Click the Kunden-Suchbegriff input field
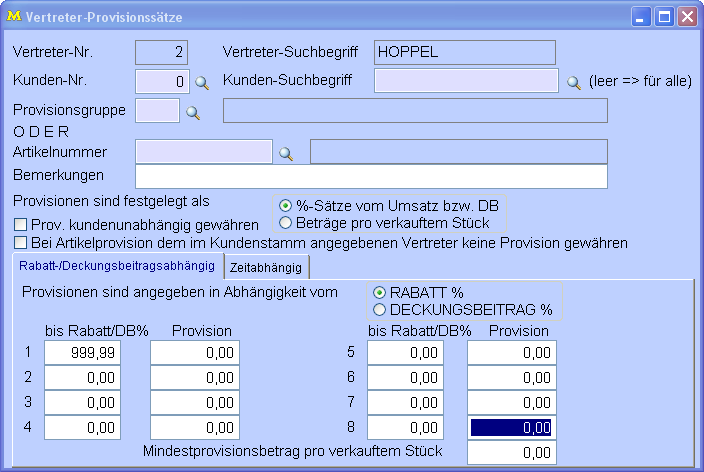Image resolution: width=704 pixels, height=472 pixels. point(466,80)
